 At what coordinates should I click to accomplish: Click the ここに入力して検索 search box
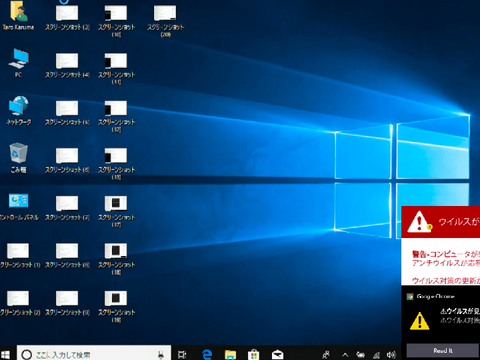pyautogui.click(x=93, y=354)
